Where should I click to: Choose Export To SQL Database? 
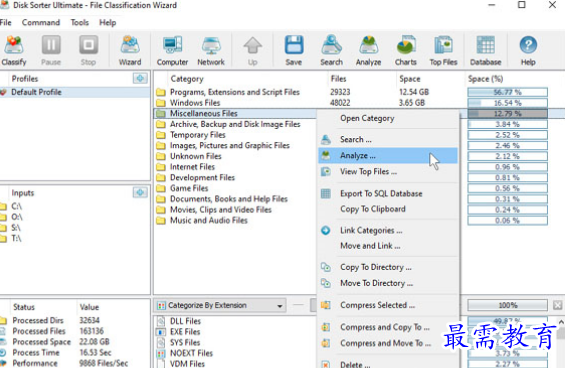click(x=388, y=194)
